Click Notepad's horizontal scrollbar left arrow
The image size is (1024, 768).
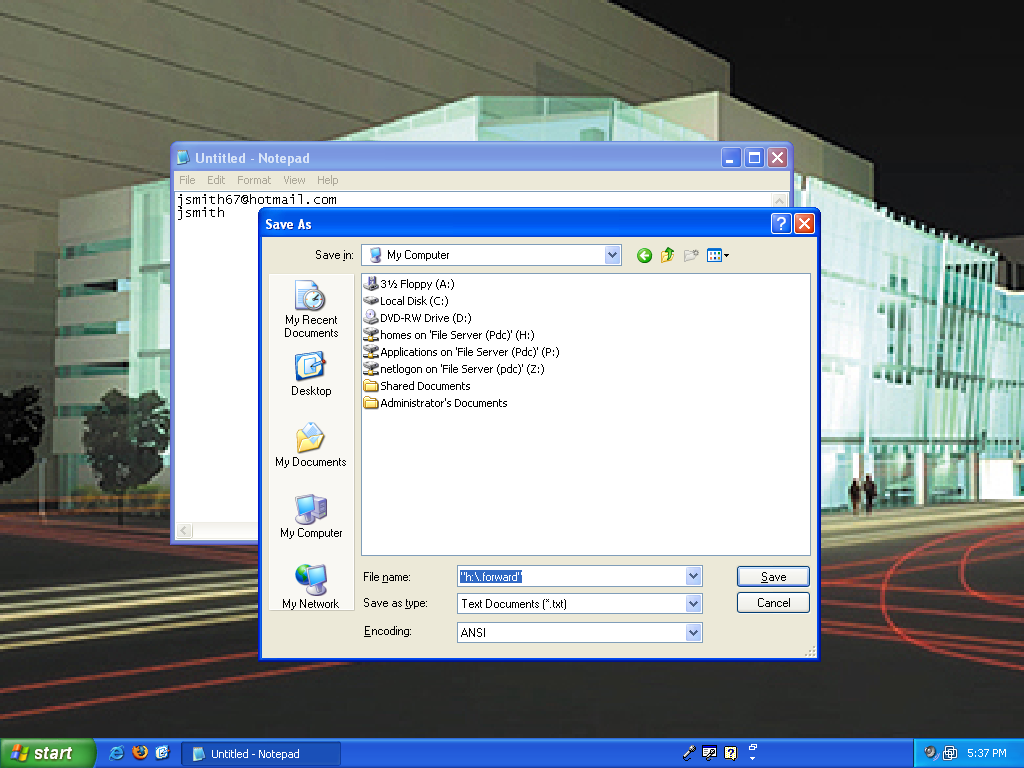(184, 531)
